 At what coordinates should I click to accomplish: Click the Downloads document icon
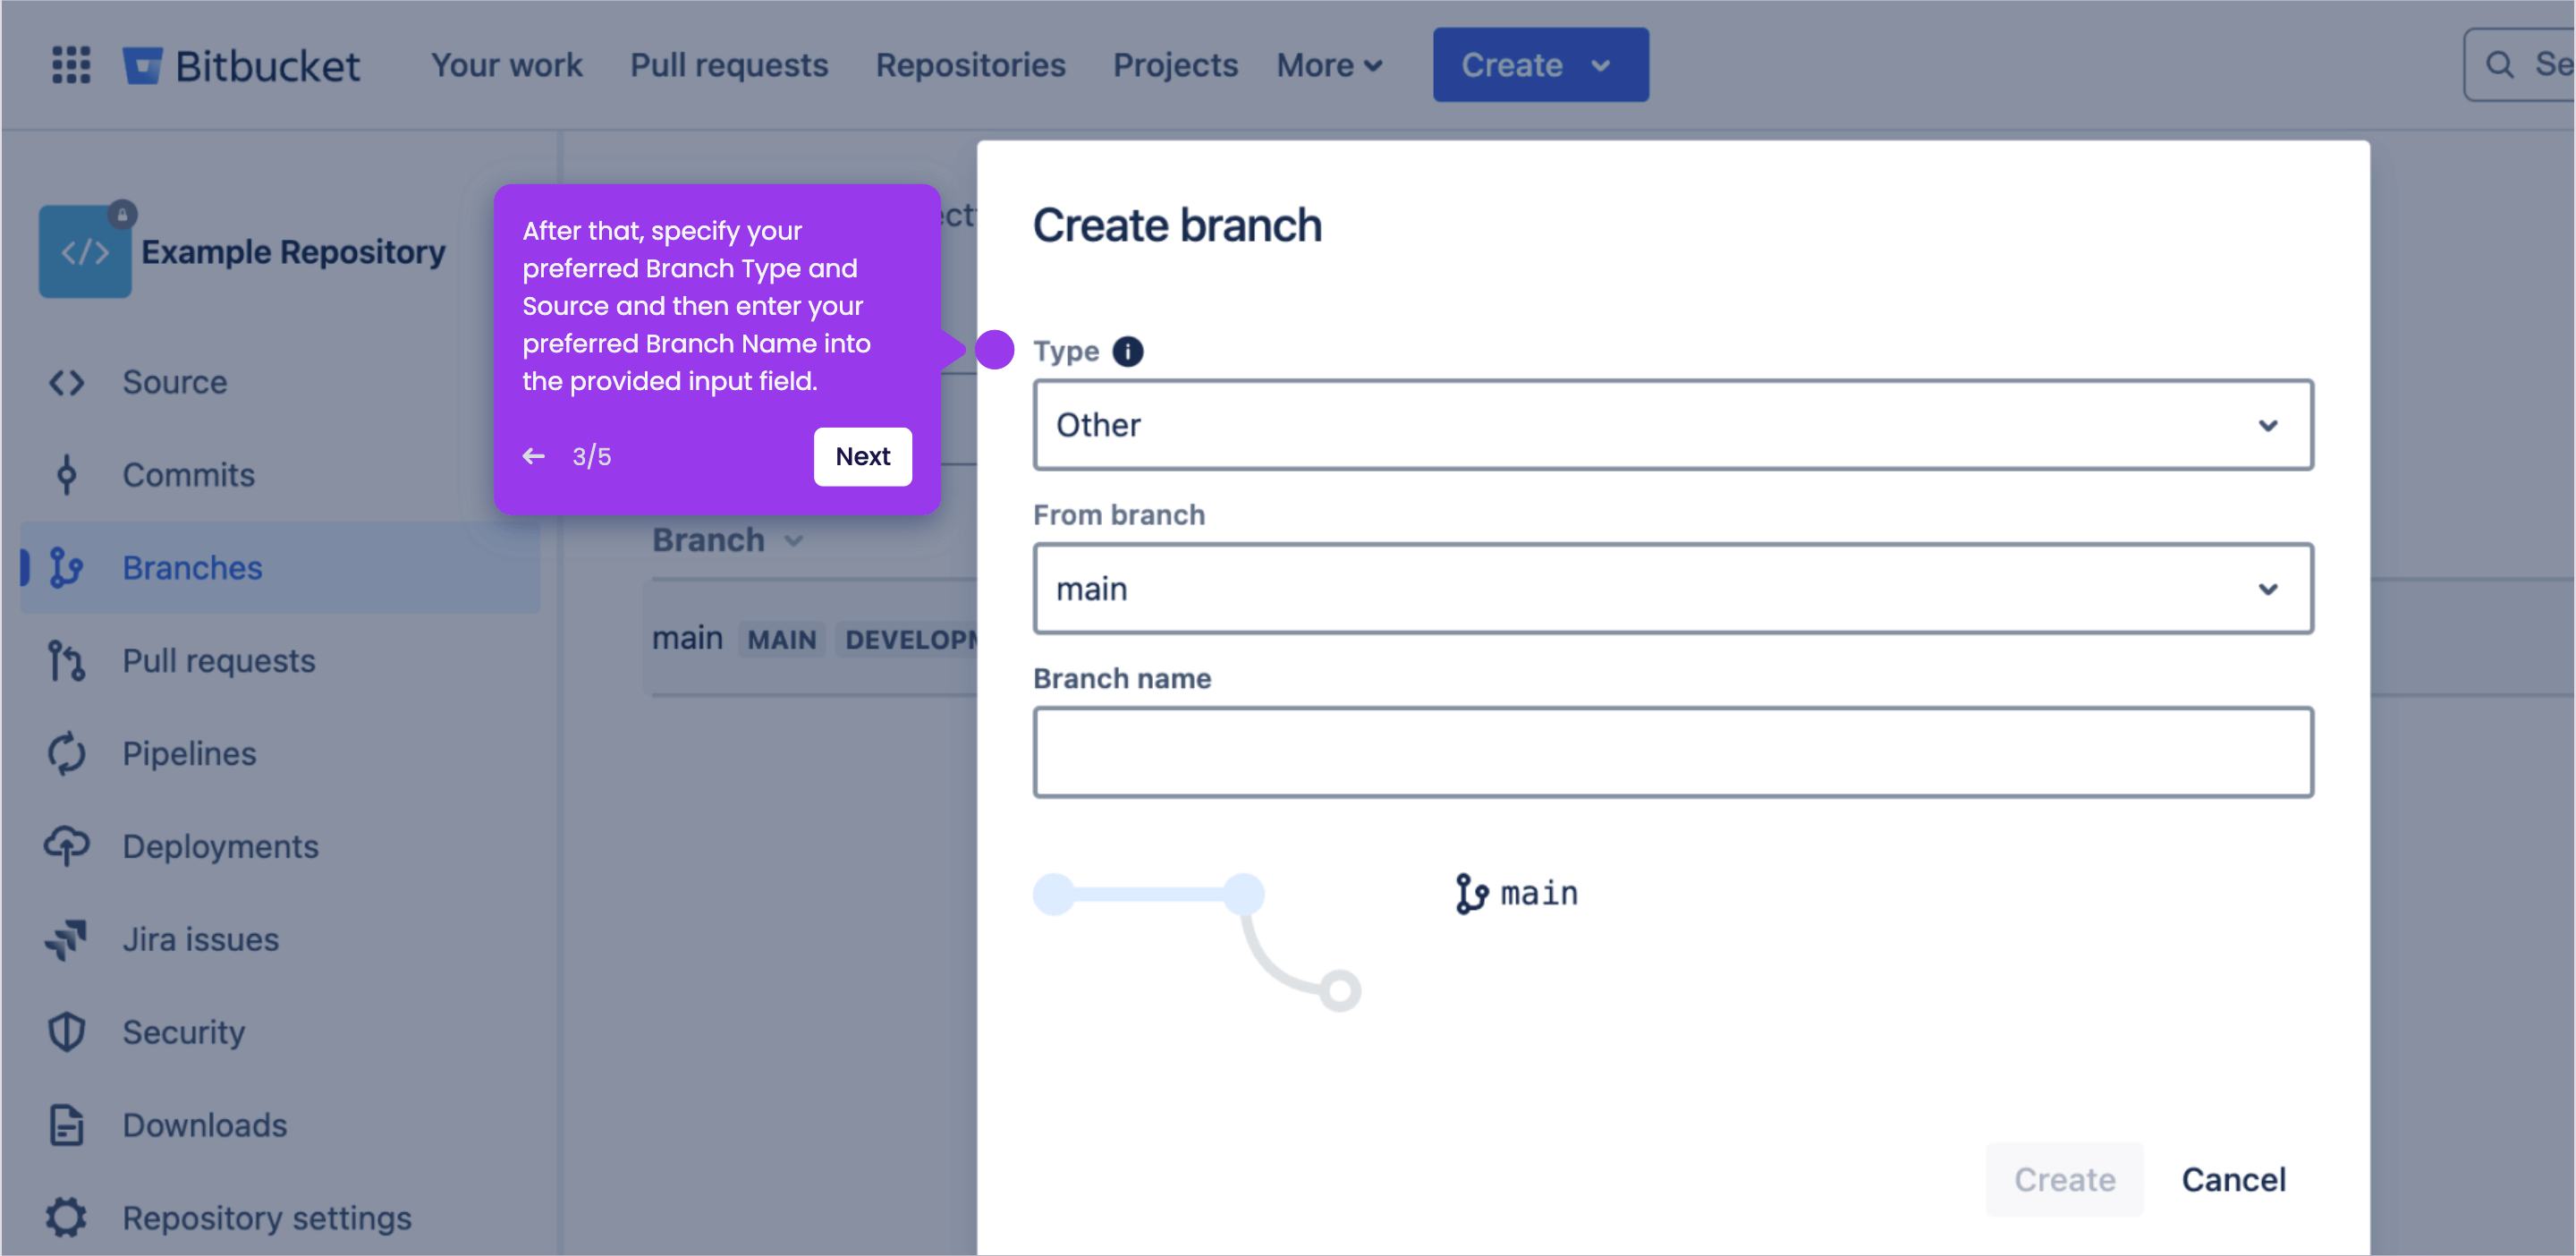67,1125
